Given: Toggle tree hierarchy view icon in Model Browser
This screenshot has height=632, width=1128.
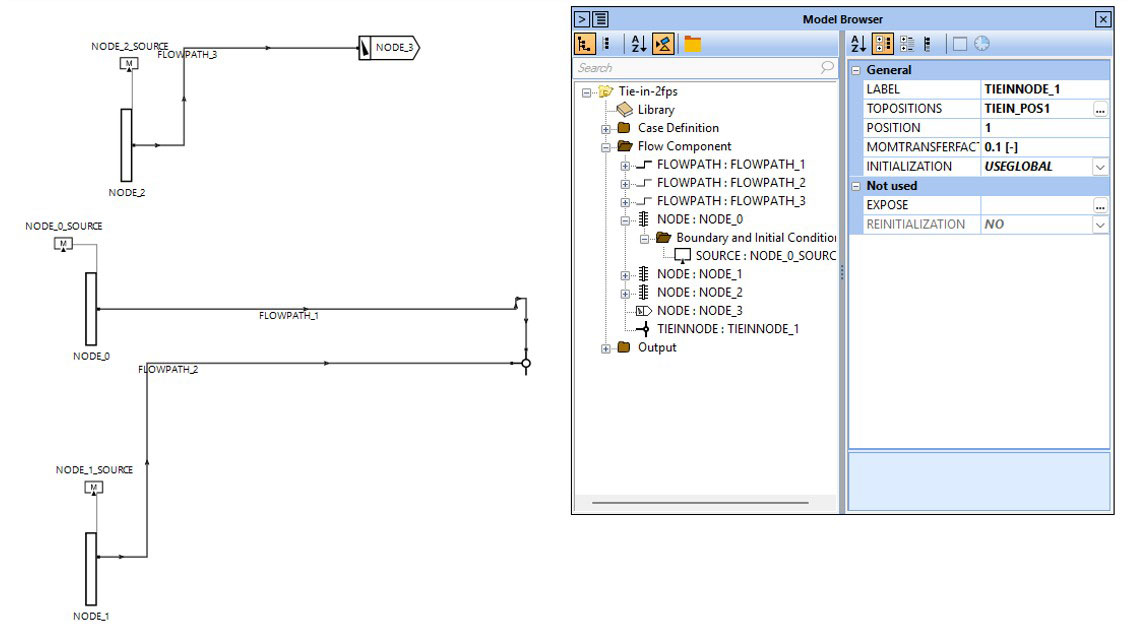Looking at the screenshot, I should 584,44.
